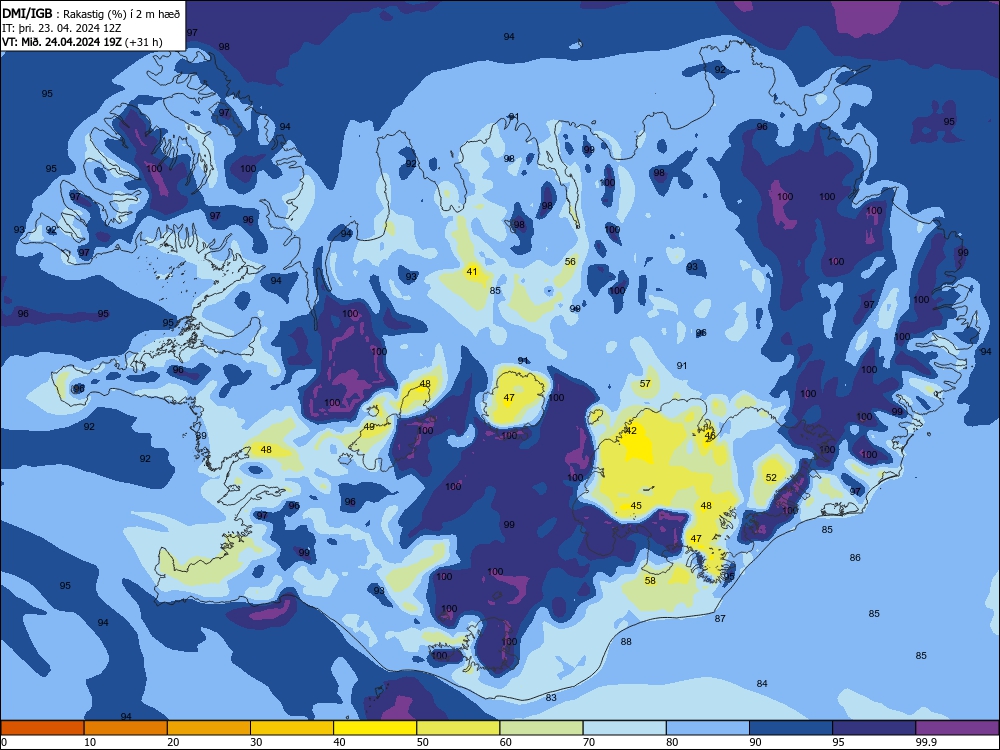The height and width of the screenshot is (750, 1000).
Task: Select the dark indigo 95–99.9 legend swatch
Action: (874, 728)
